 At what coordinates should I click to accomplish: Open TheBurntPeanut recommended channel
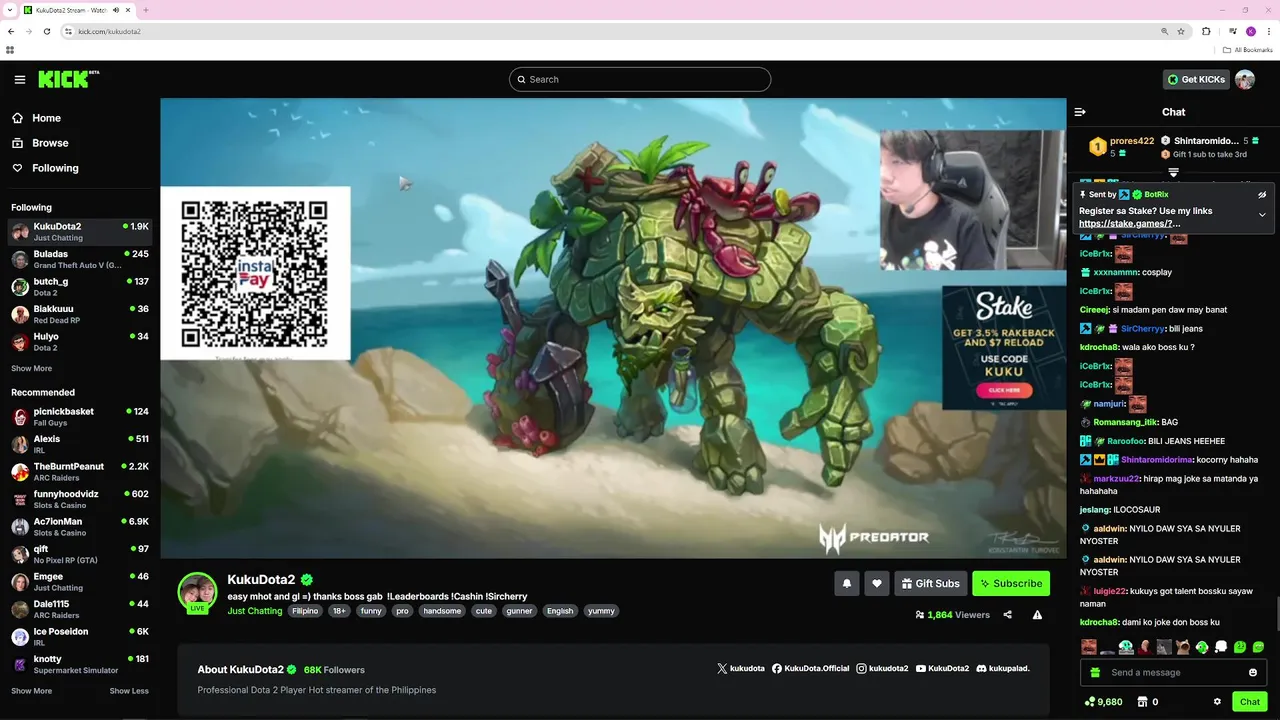(80, 472)
